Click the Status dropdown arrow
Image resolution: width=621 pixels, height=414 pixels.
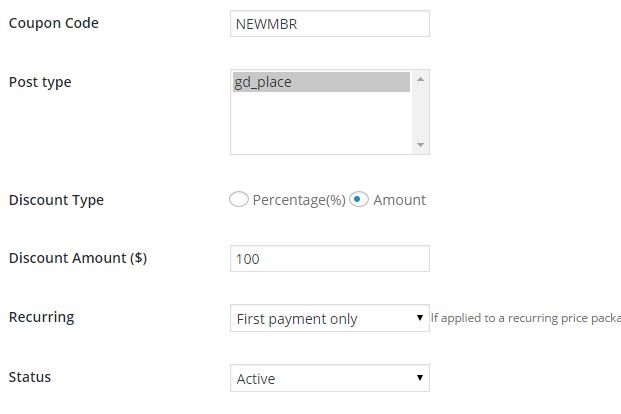(420, 379)
